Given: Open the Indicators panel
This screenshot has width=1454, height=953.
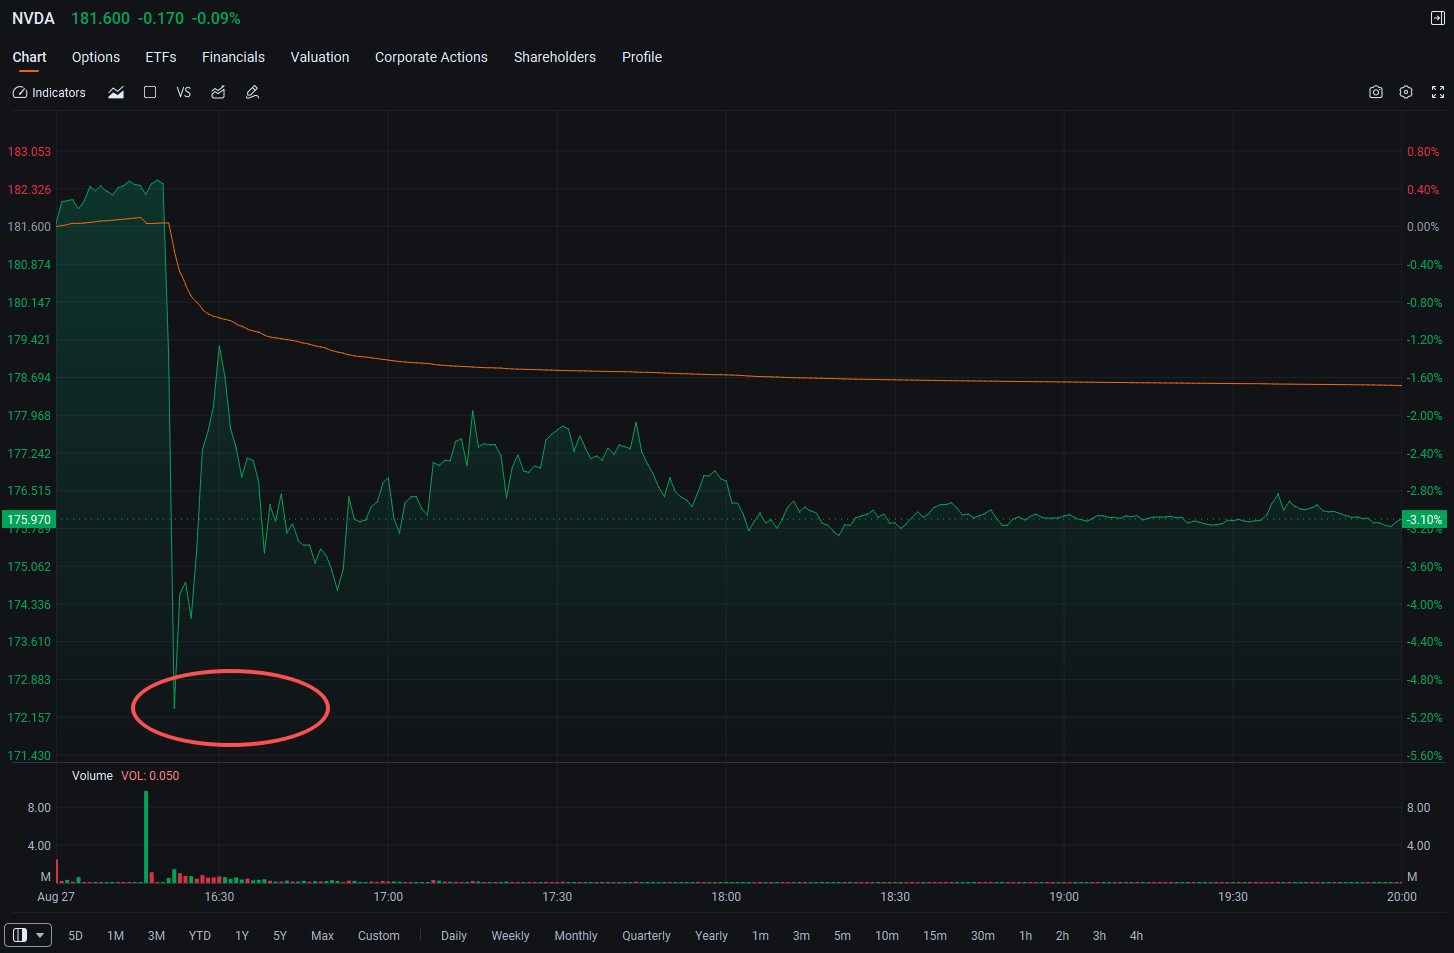Looking at the screenshot, I should pos(49,92).
